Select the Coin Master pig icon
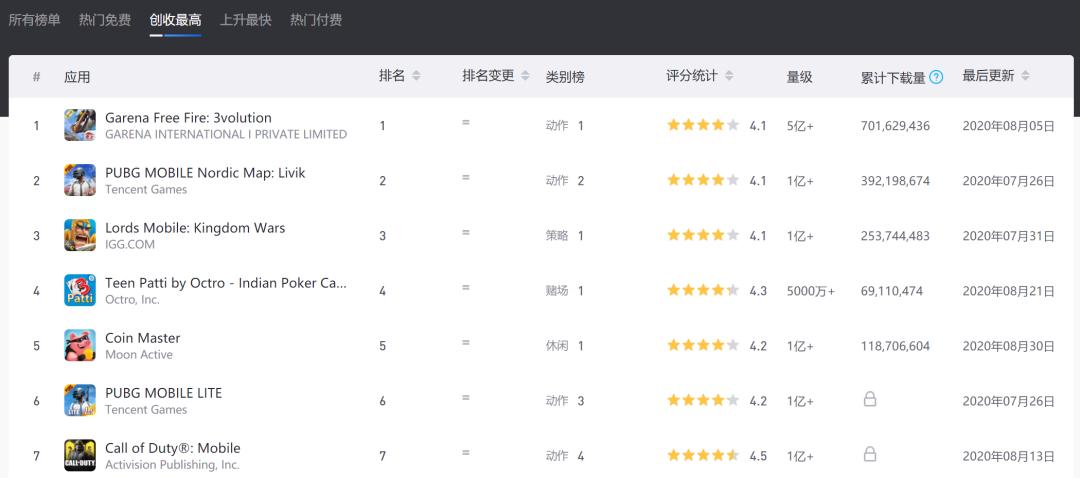This screenshot has width=1080, height=478. tap(80, 345)
